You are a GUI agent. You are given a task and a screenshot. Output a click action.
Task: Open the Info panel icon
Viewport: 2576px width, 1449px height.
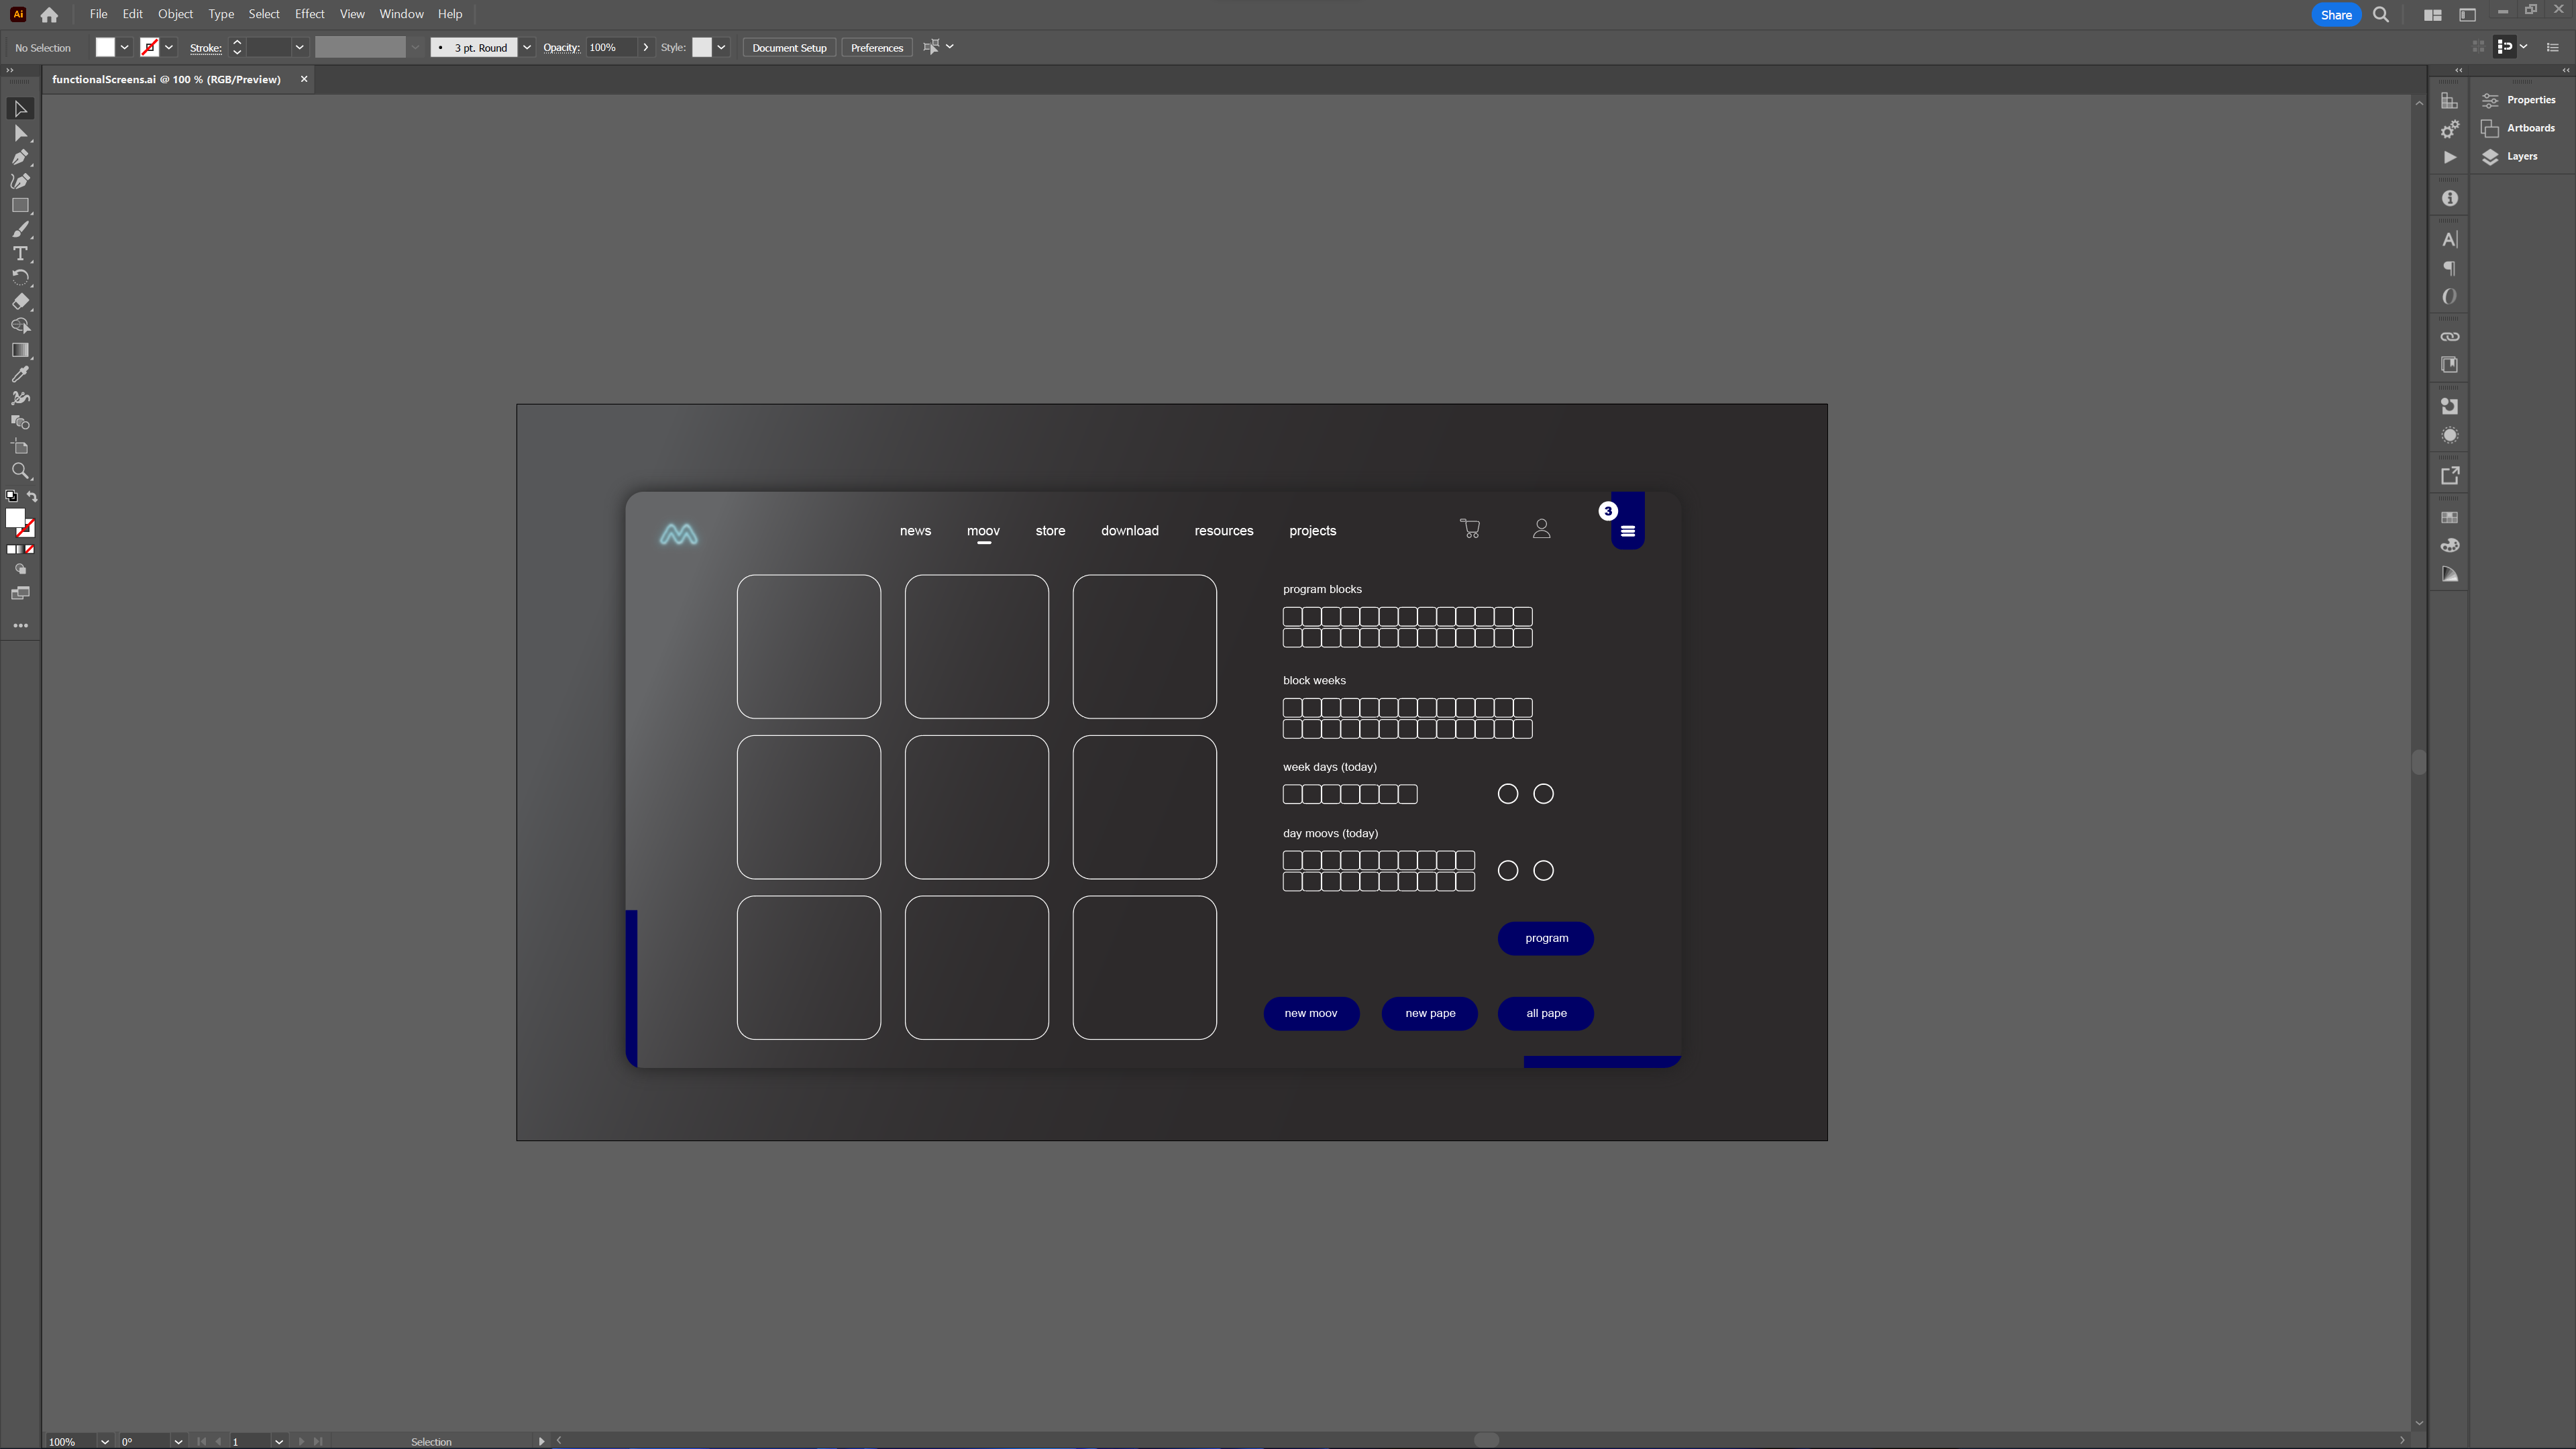pyautogui.click(x=2449, y=198)
